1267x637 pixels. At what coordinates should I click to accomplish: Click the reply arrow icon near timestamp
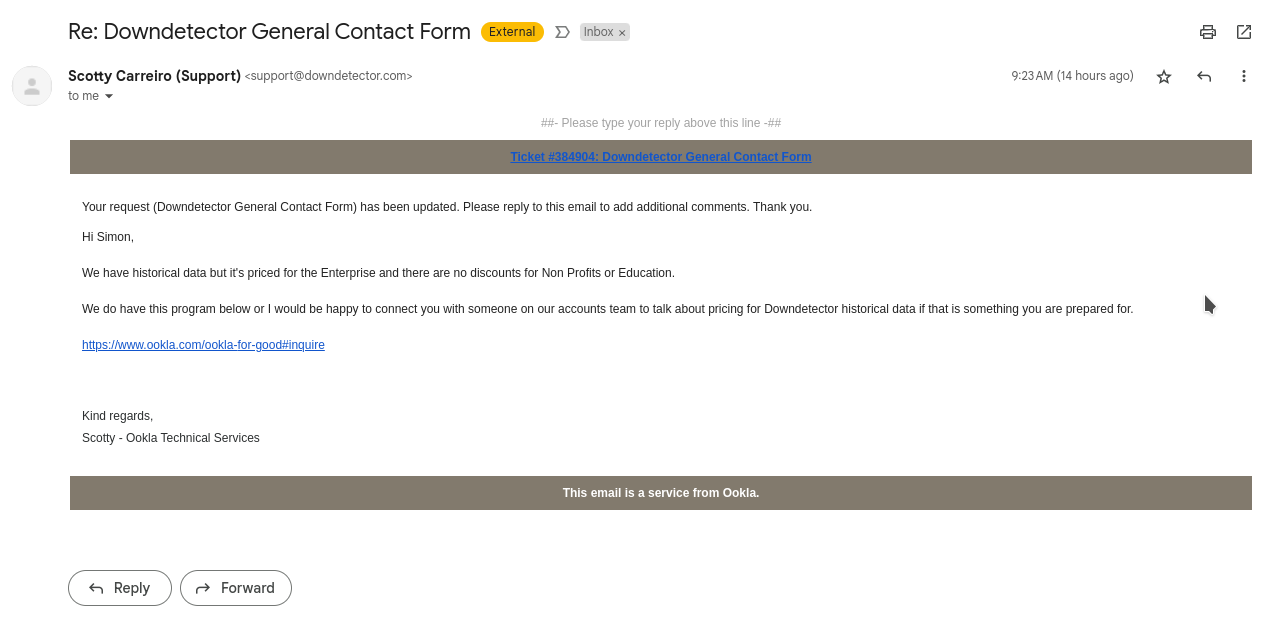coord(1204,76)
